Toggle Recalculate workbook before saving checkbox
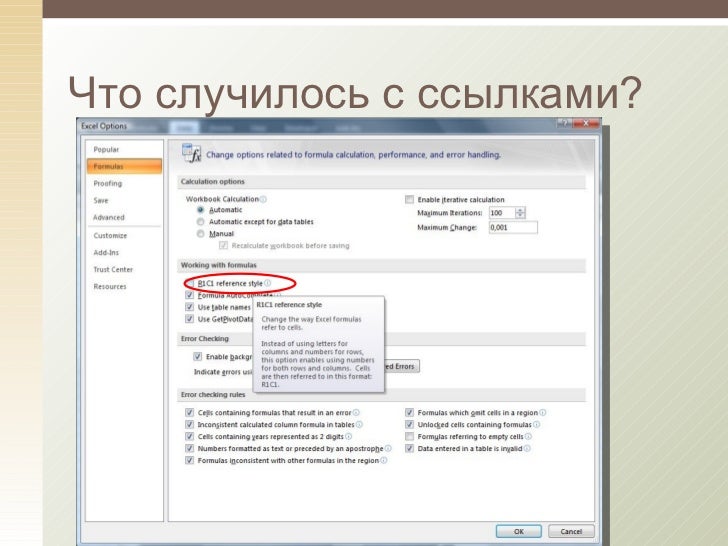 [223, 246]
